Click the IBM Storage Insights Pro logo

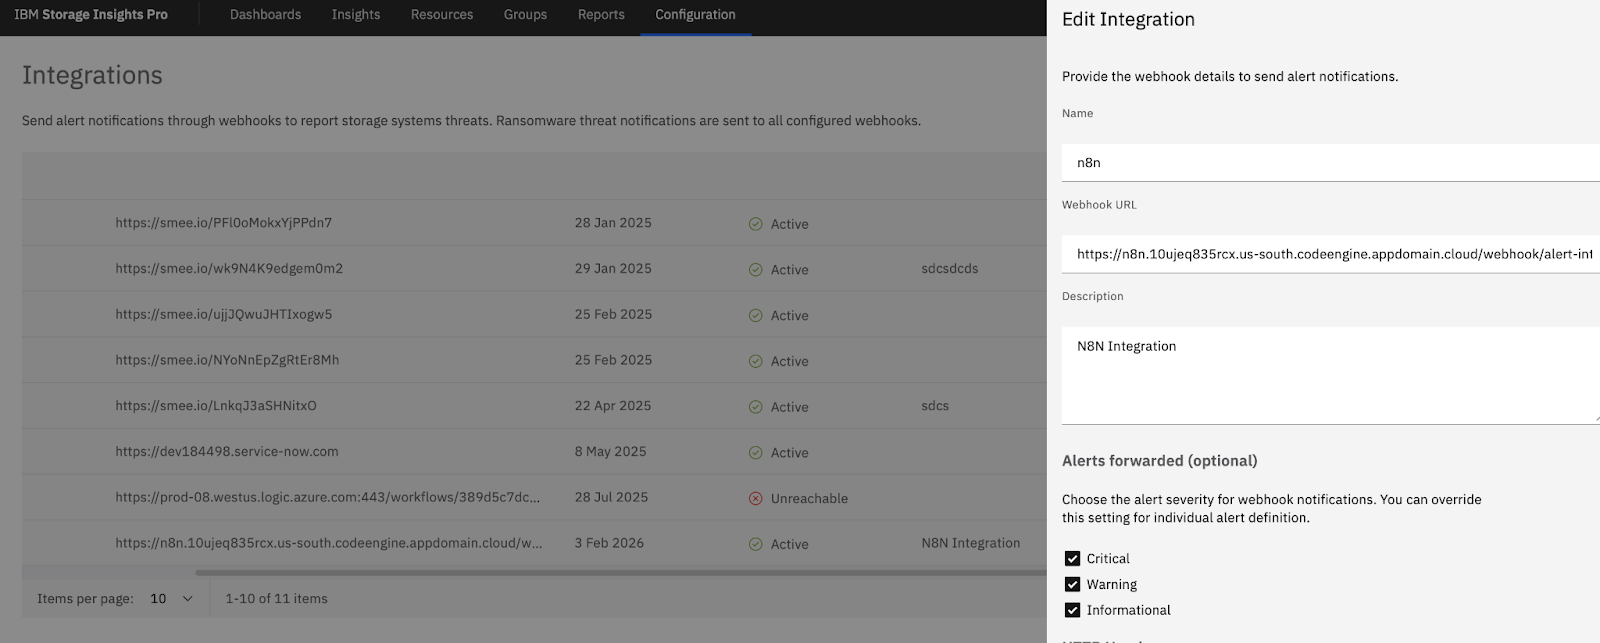tap(91, 15)
